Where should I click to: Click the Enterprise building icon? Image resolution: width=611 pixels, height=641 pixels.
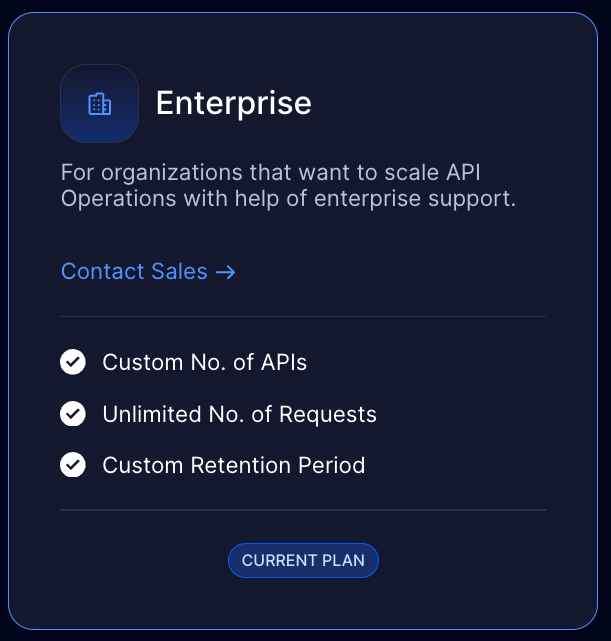[x=99, y=104]
